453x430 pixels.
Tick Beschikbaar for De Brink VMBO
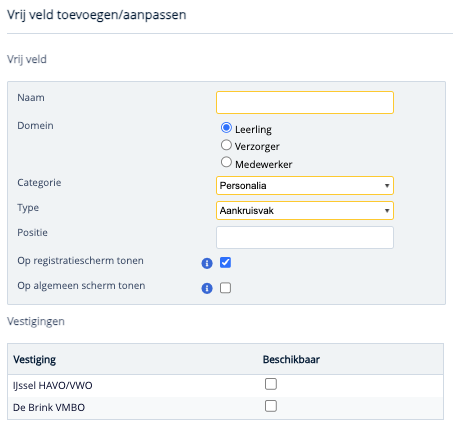(271, 406)
